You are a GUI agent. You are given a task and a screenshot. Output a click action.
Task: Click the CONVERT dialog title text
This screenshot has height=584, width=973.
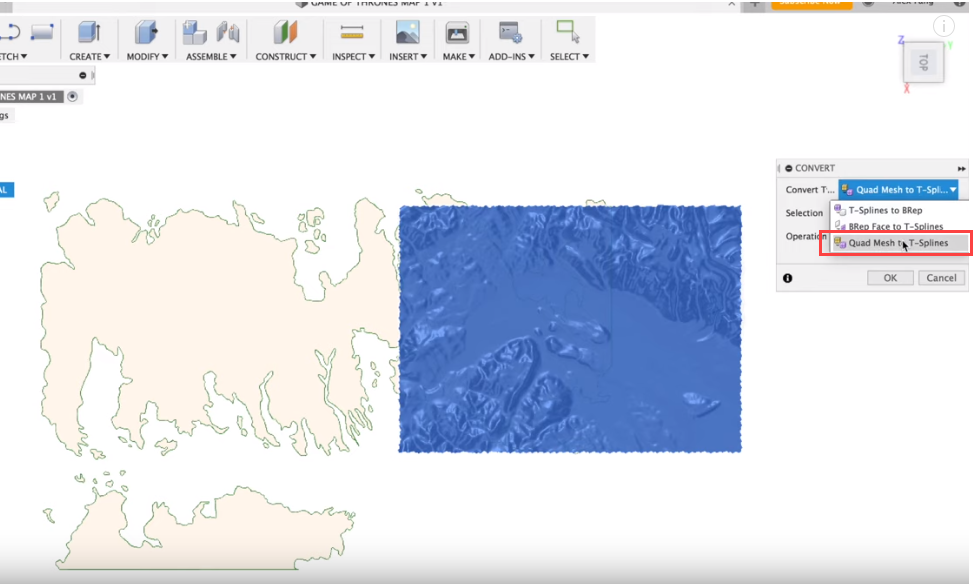point(815,168)
